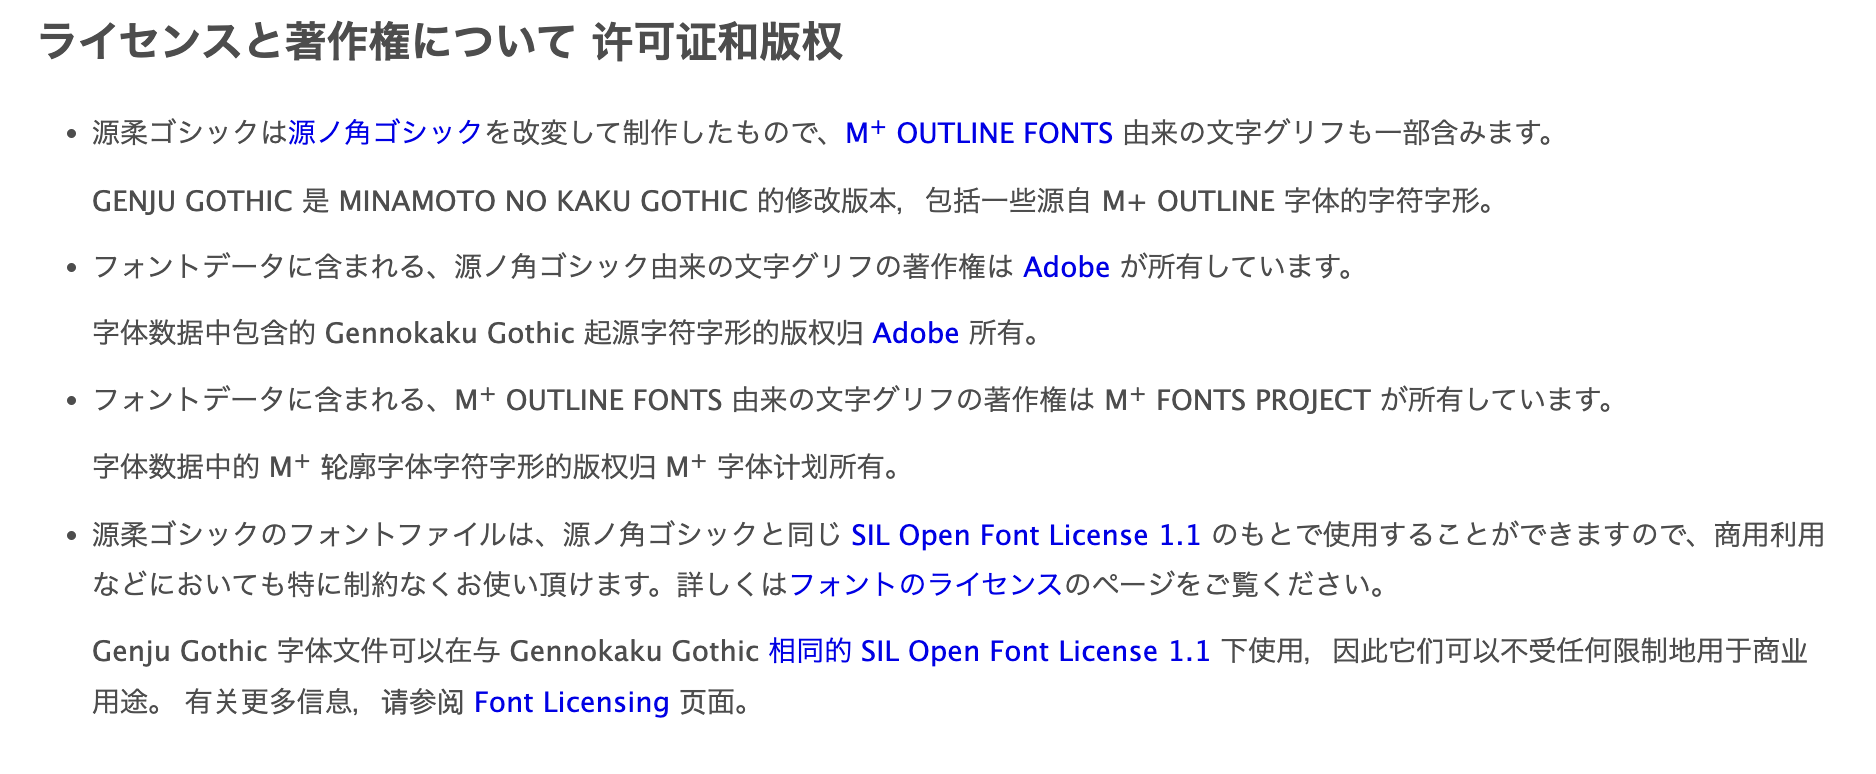This screenshot has height=774, width=1876.
Task: Click the bullet before the M+ FONTS PROJECT sentence
Action: coord(71,401)
